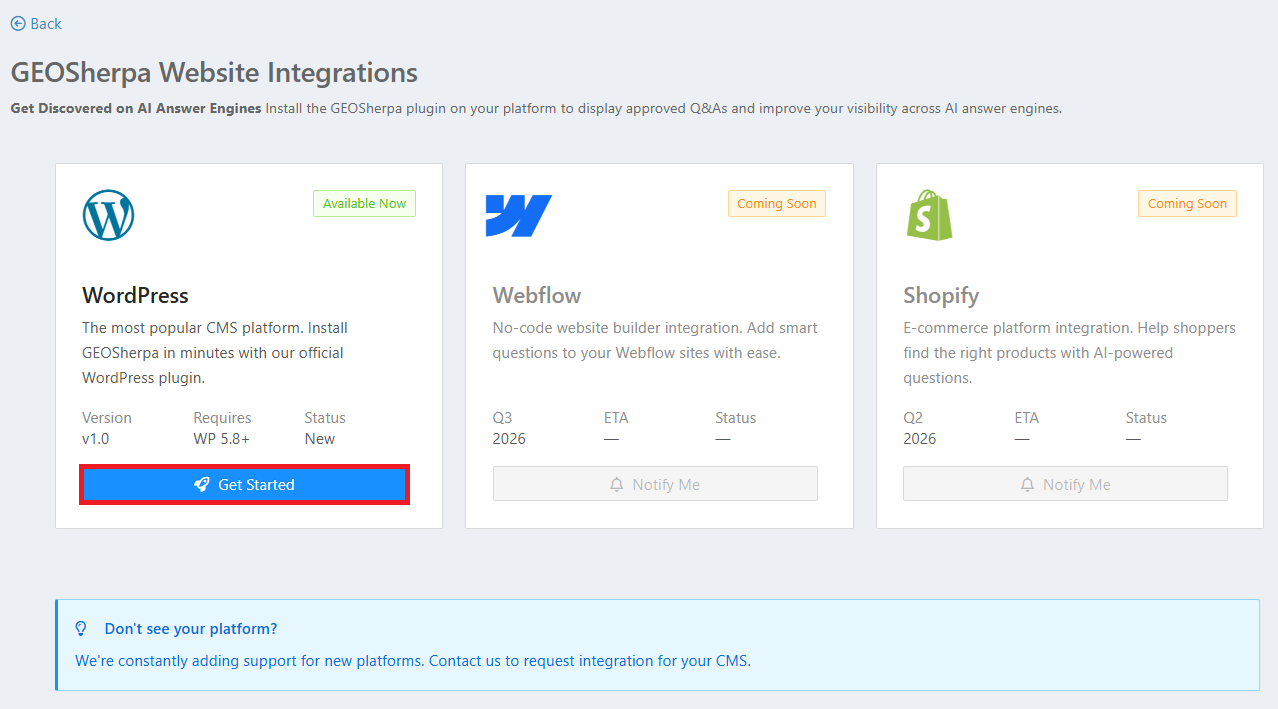The height and width of the screenshot is (709, 1278).
Task: Click the WordPress card description text
Action: 215,353
